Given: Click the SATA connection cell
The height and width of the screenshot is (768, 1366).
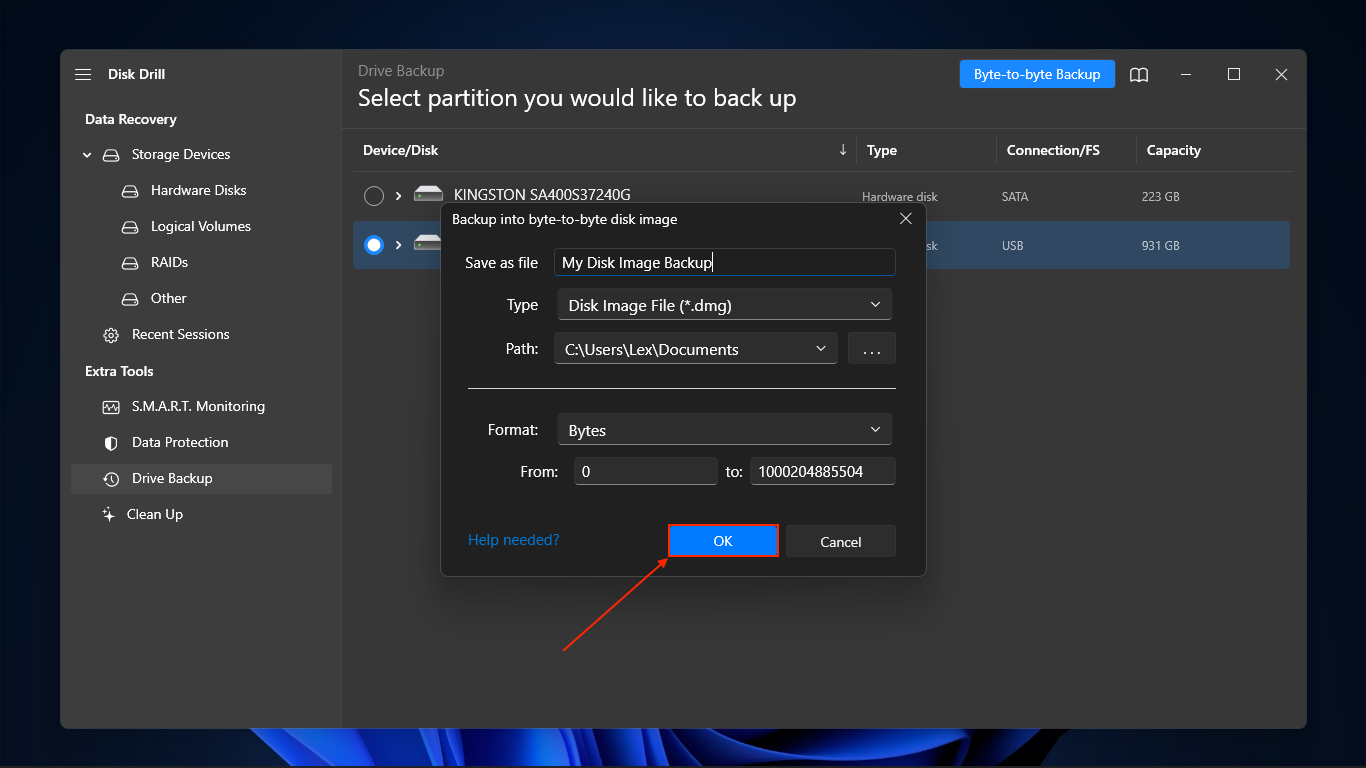Looking at the screenshot, I should pyautogui.click(x=1015, y=197).
